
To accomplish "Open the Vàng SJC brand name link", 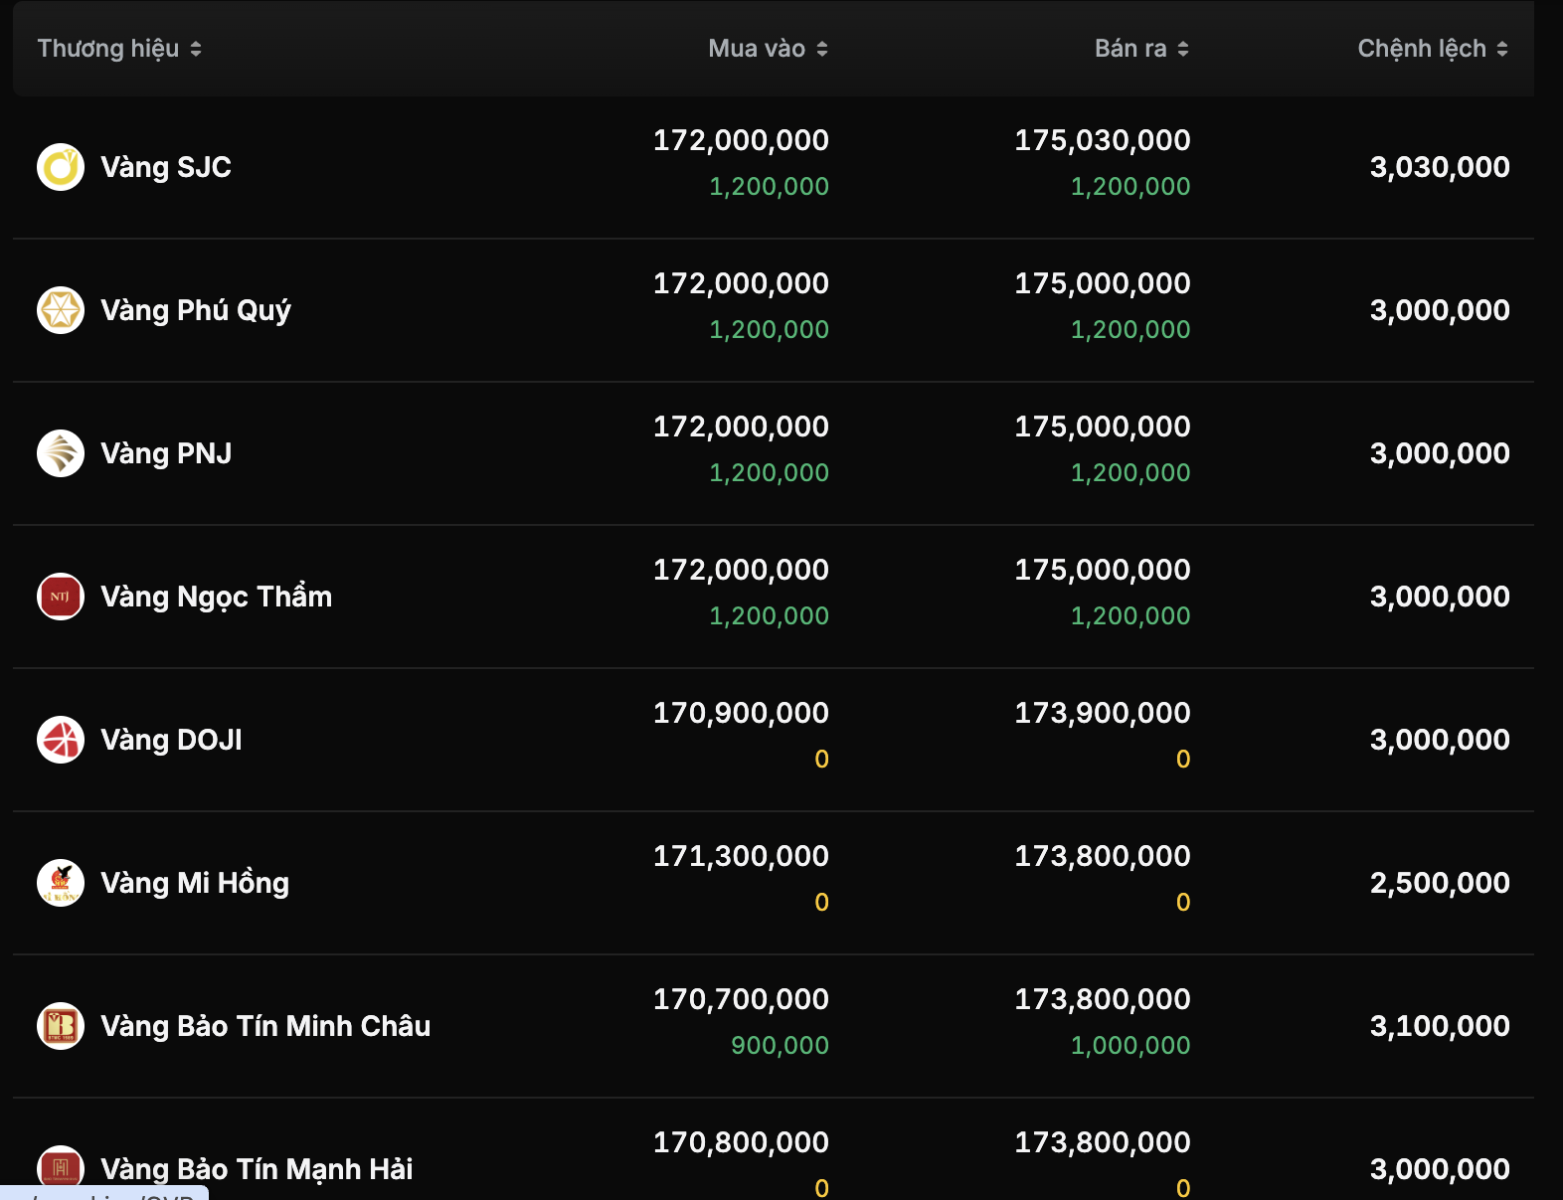I will (x=166, y=167).
